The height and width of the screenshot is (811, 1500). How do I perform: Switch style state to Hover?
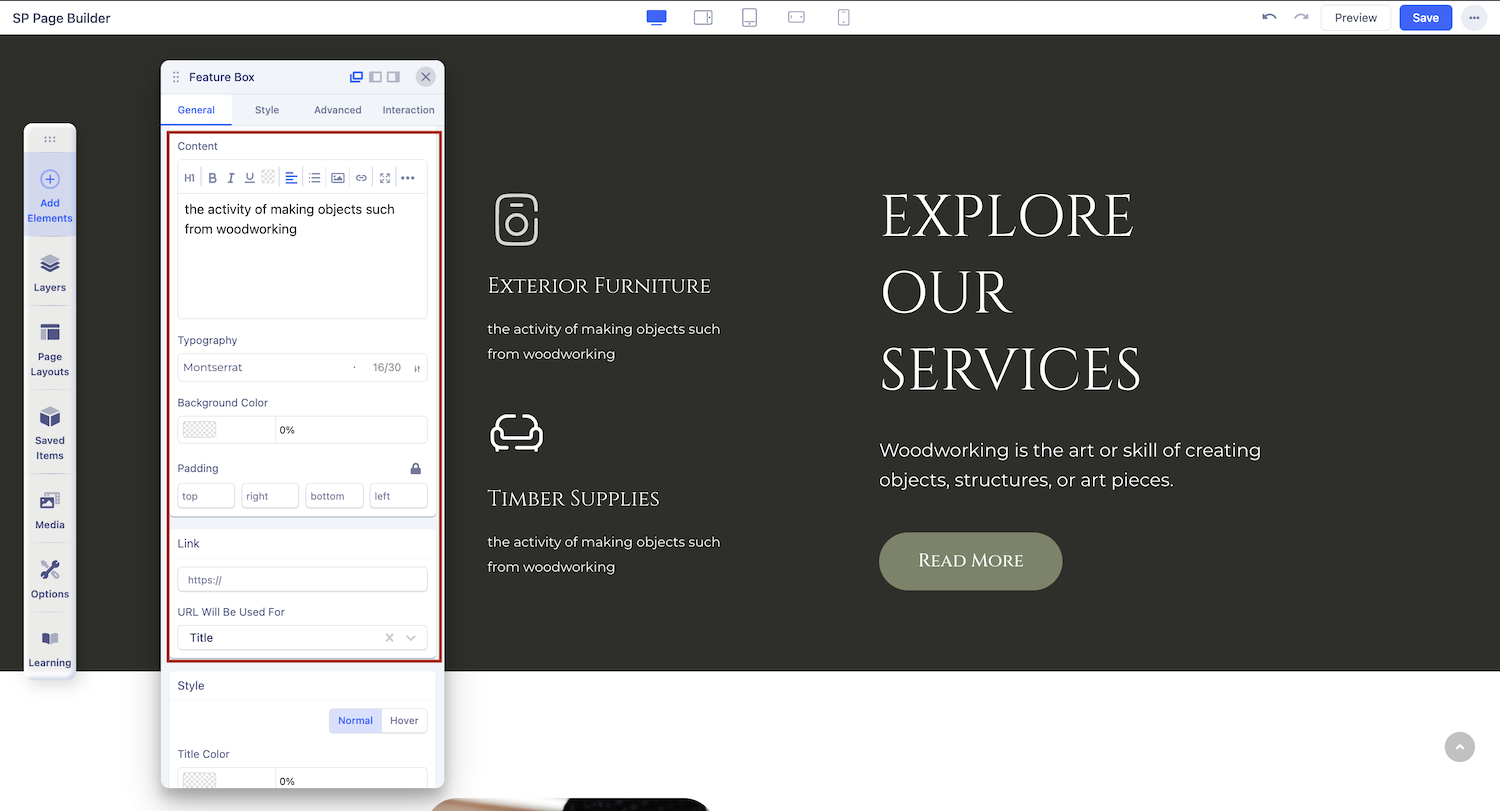click(404, 721)
